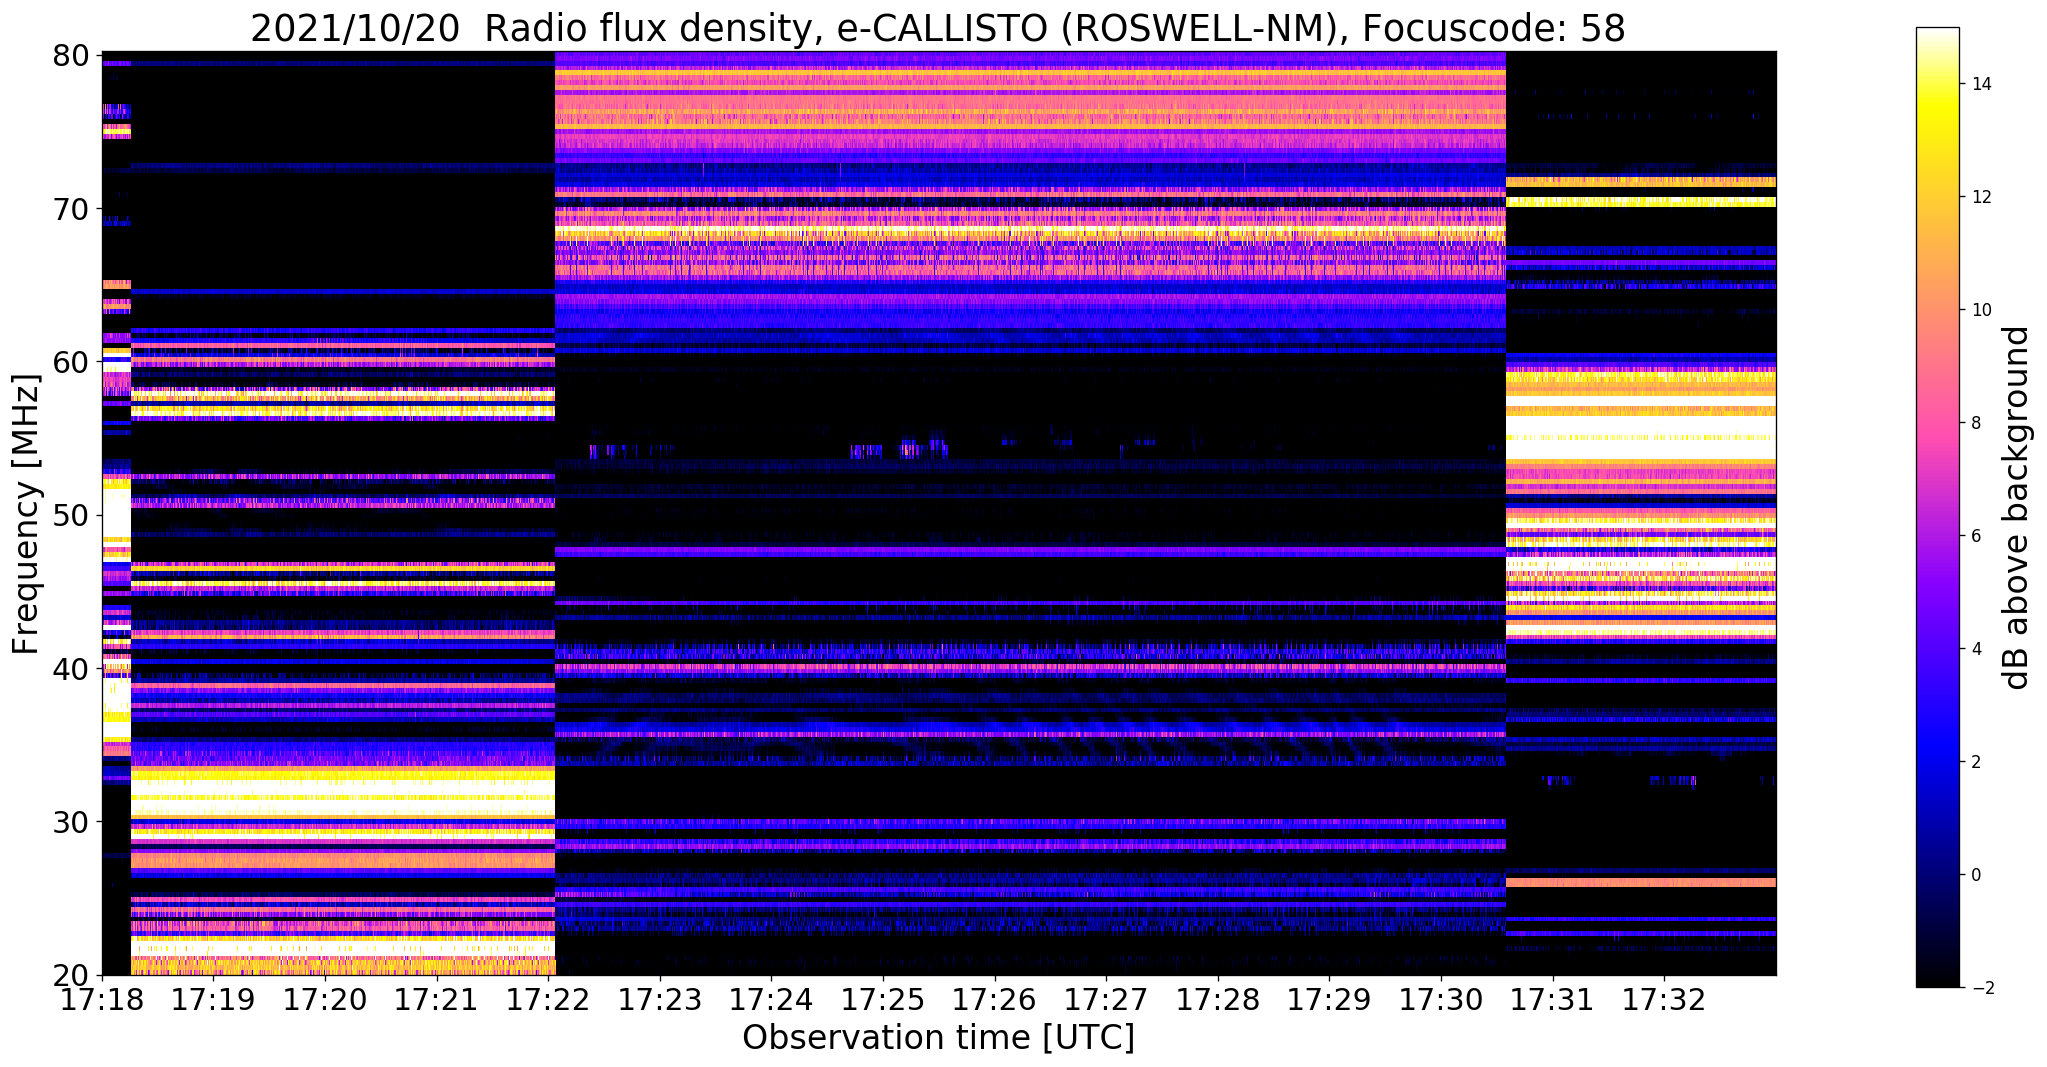Click the 17:20 time tick label
The image size is (2047, 1067).
325,1000
